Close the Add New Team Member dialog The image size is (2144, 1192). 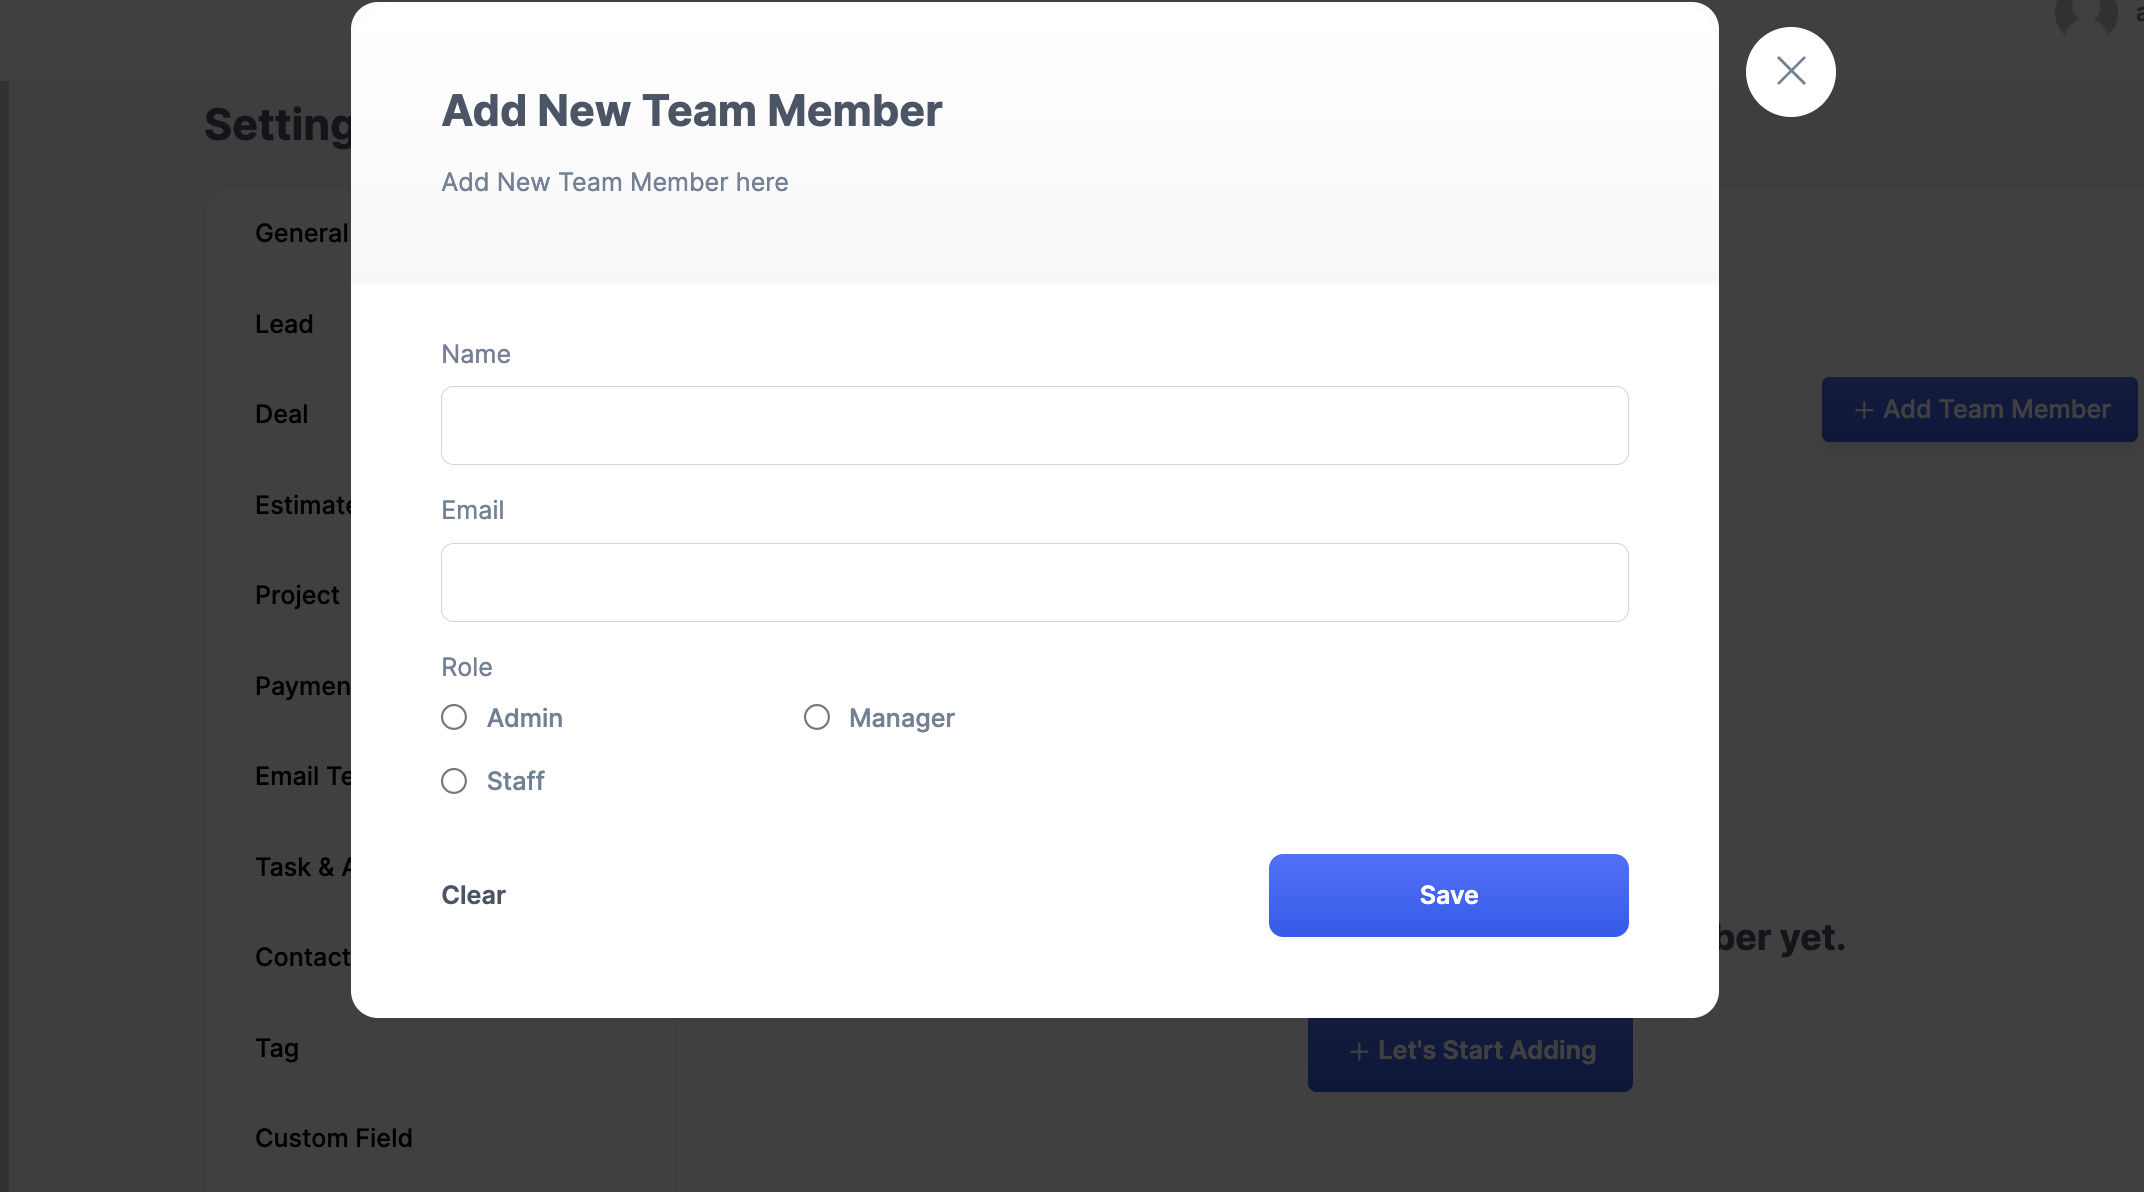[x=1790, y=71]
